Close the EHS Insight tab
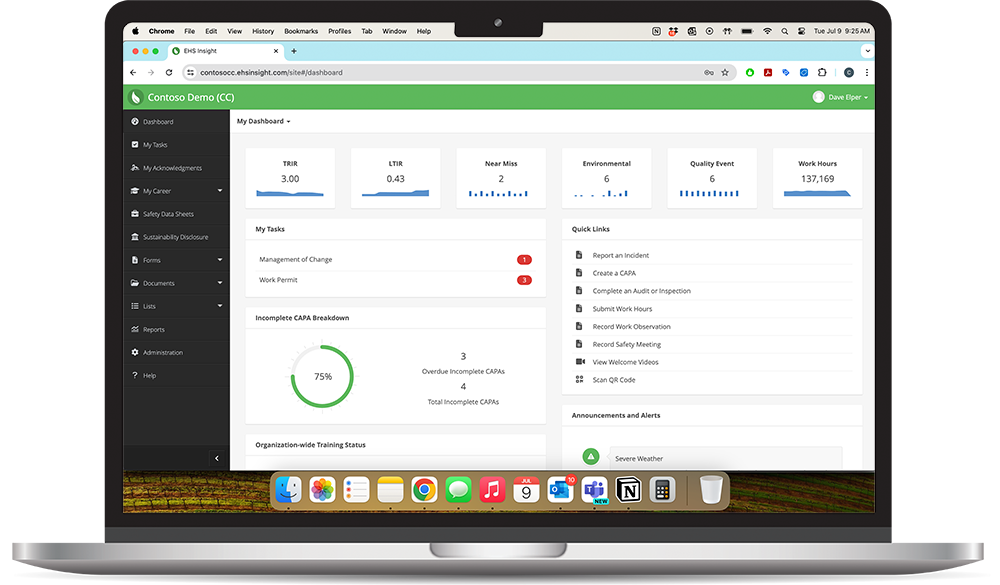Screen dimensions: 1000x585 276,51
